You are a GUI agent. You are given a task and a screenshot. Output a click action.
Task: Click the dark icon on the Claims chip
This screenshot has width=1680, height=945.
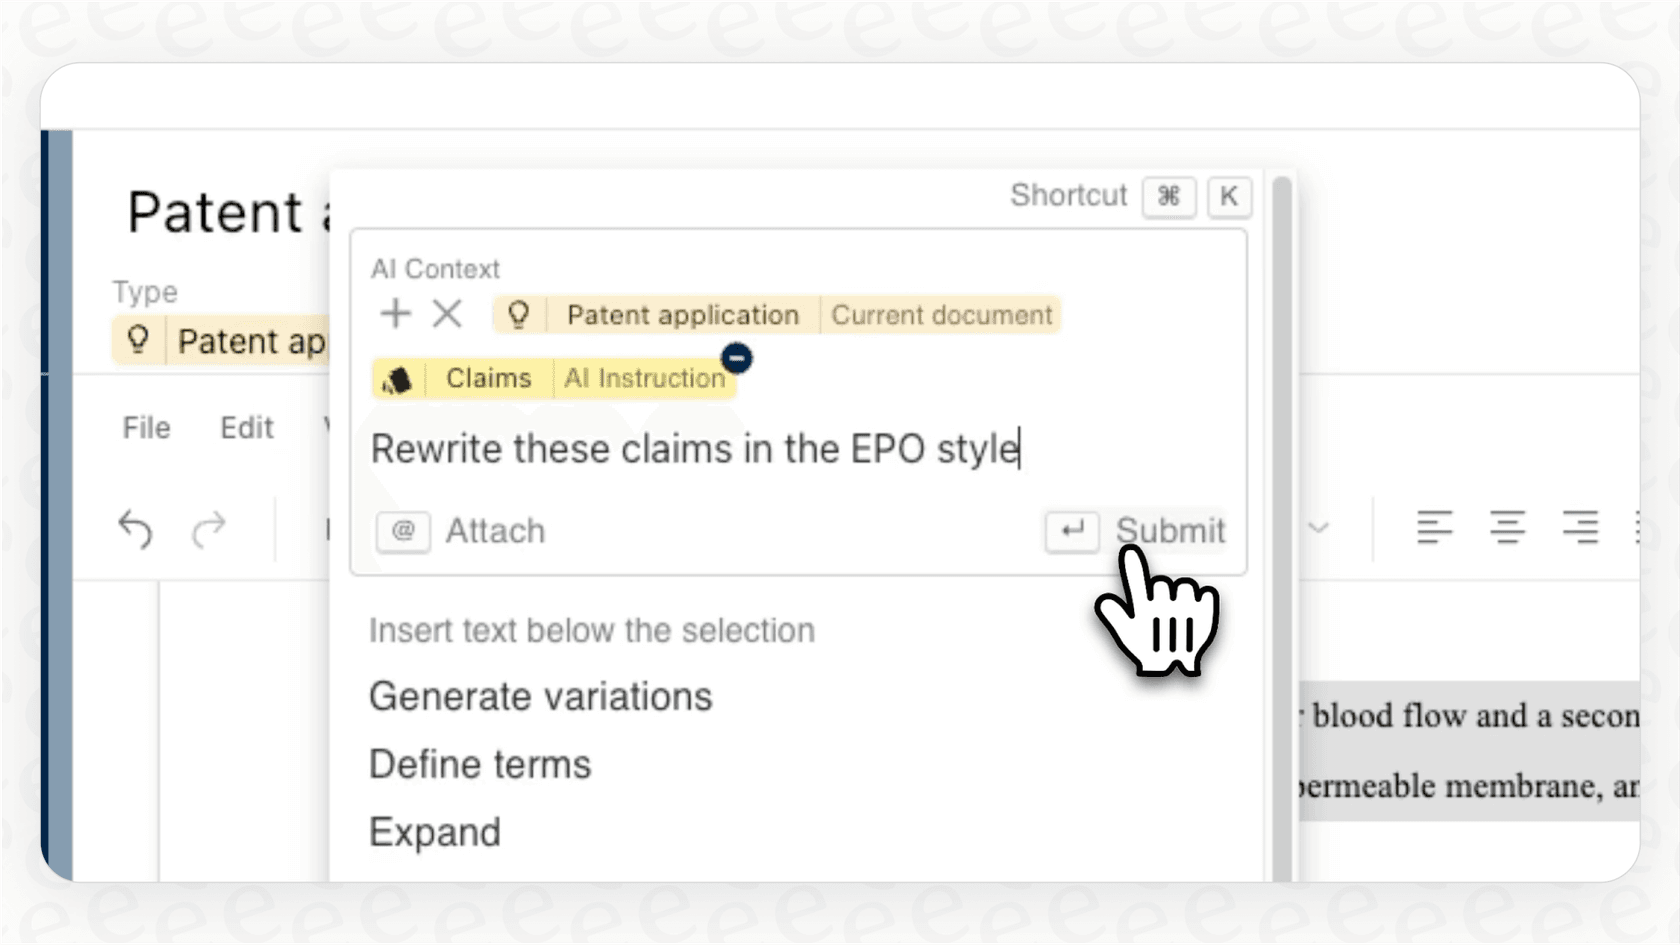tap(398, 378)
